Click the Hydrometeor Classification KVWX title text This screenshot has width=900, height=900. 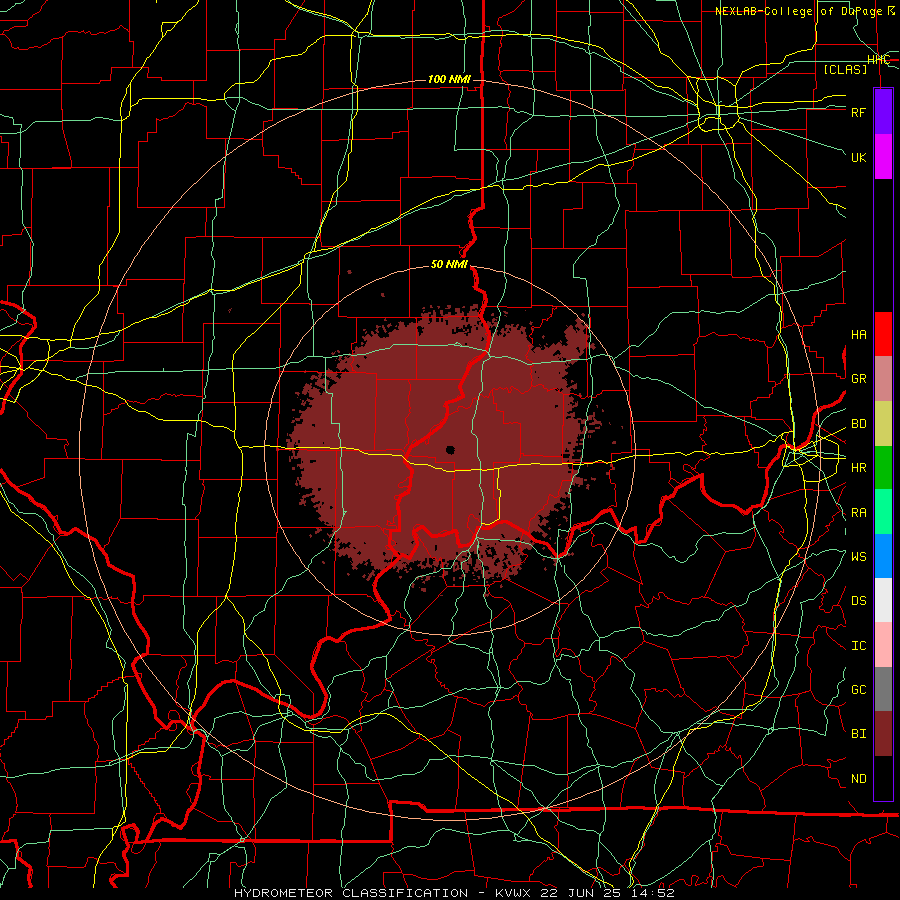click(454, 893)
